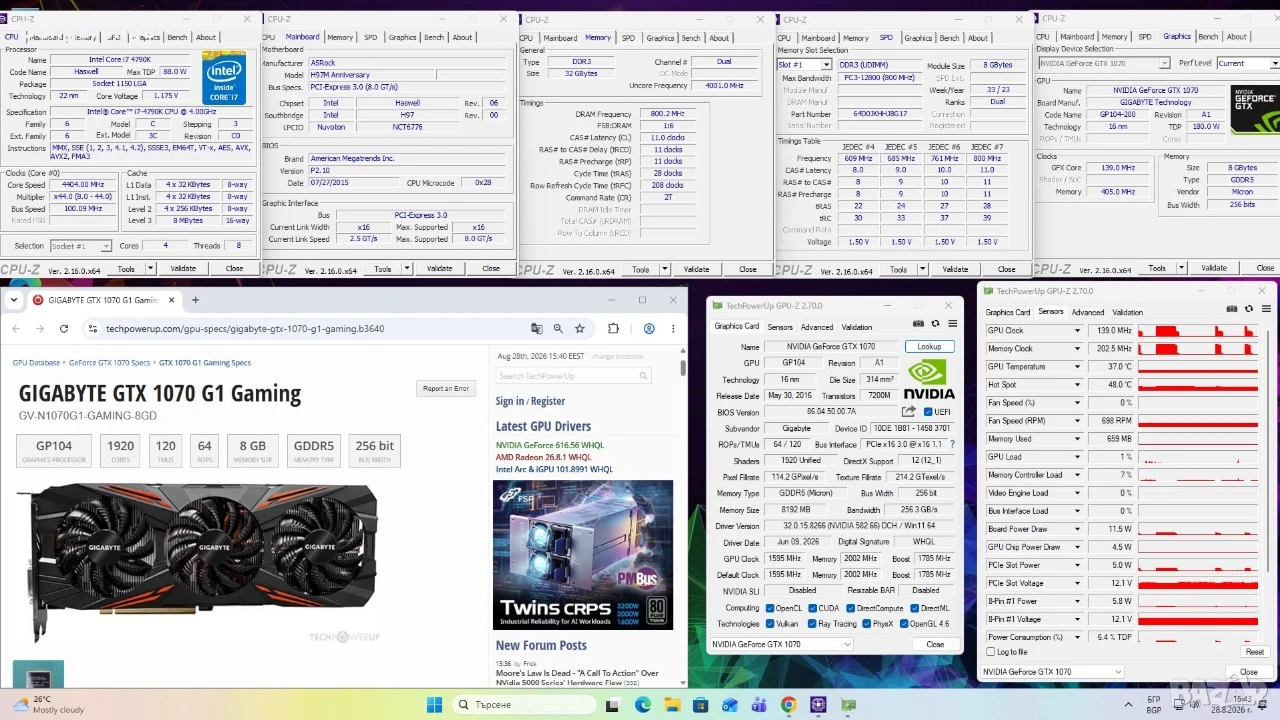
Task: Click the zoom magnifier icon in address bar
Action: 558,328
